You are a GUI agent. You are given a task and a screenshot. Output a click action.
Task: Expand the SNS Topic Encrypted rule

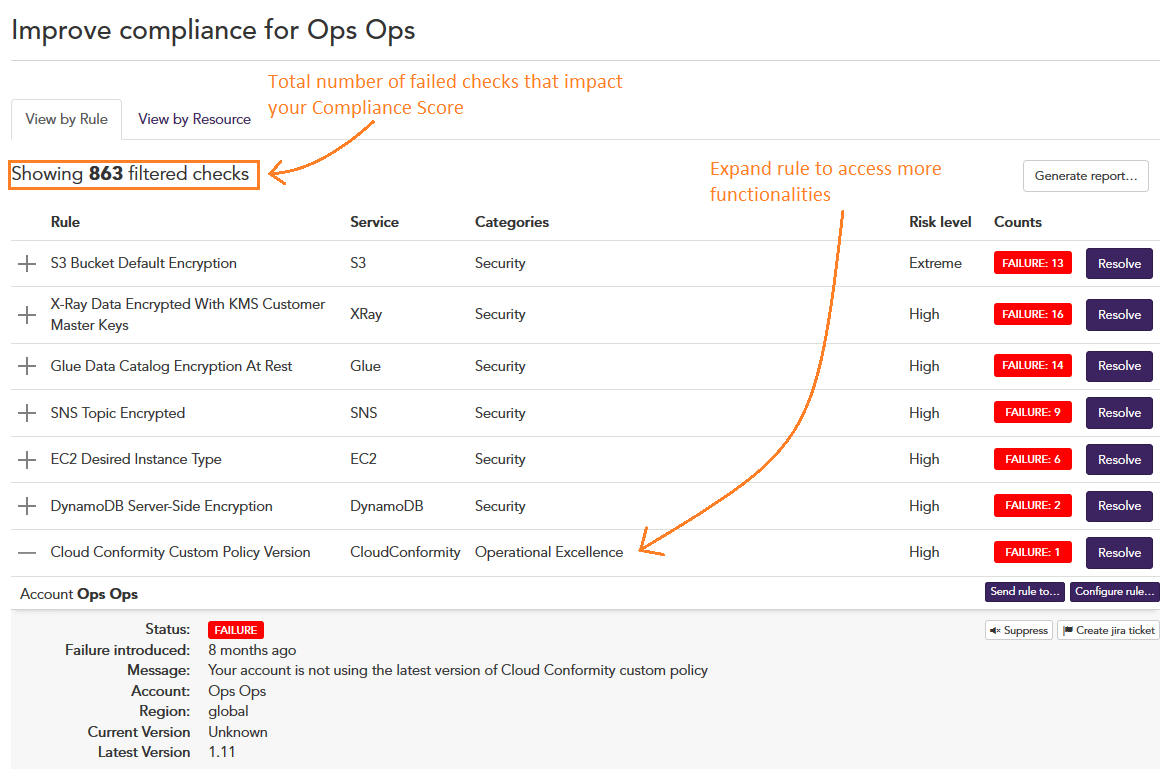27,413
